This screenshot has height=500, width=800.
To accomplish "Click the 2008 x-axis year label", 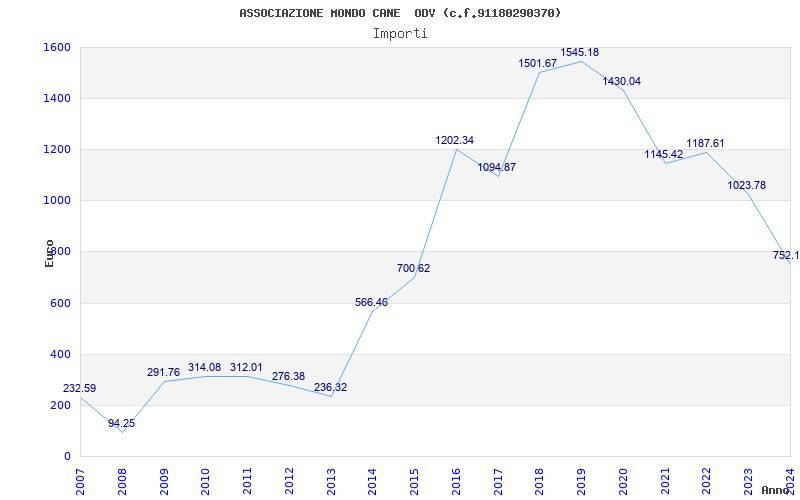I will click(122, 480).
